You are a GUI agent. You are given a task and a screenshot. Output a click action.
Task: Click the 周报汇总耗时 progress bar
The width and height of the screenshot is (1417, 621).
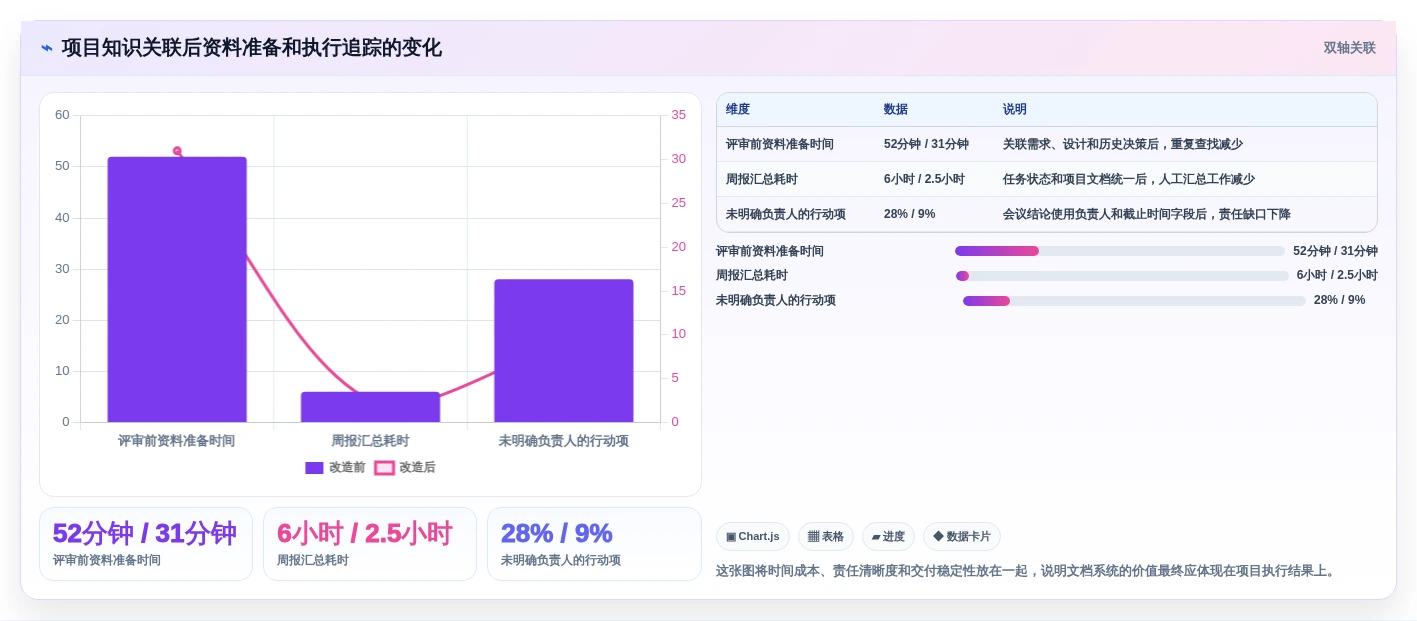[1122, 276]
